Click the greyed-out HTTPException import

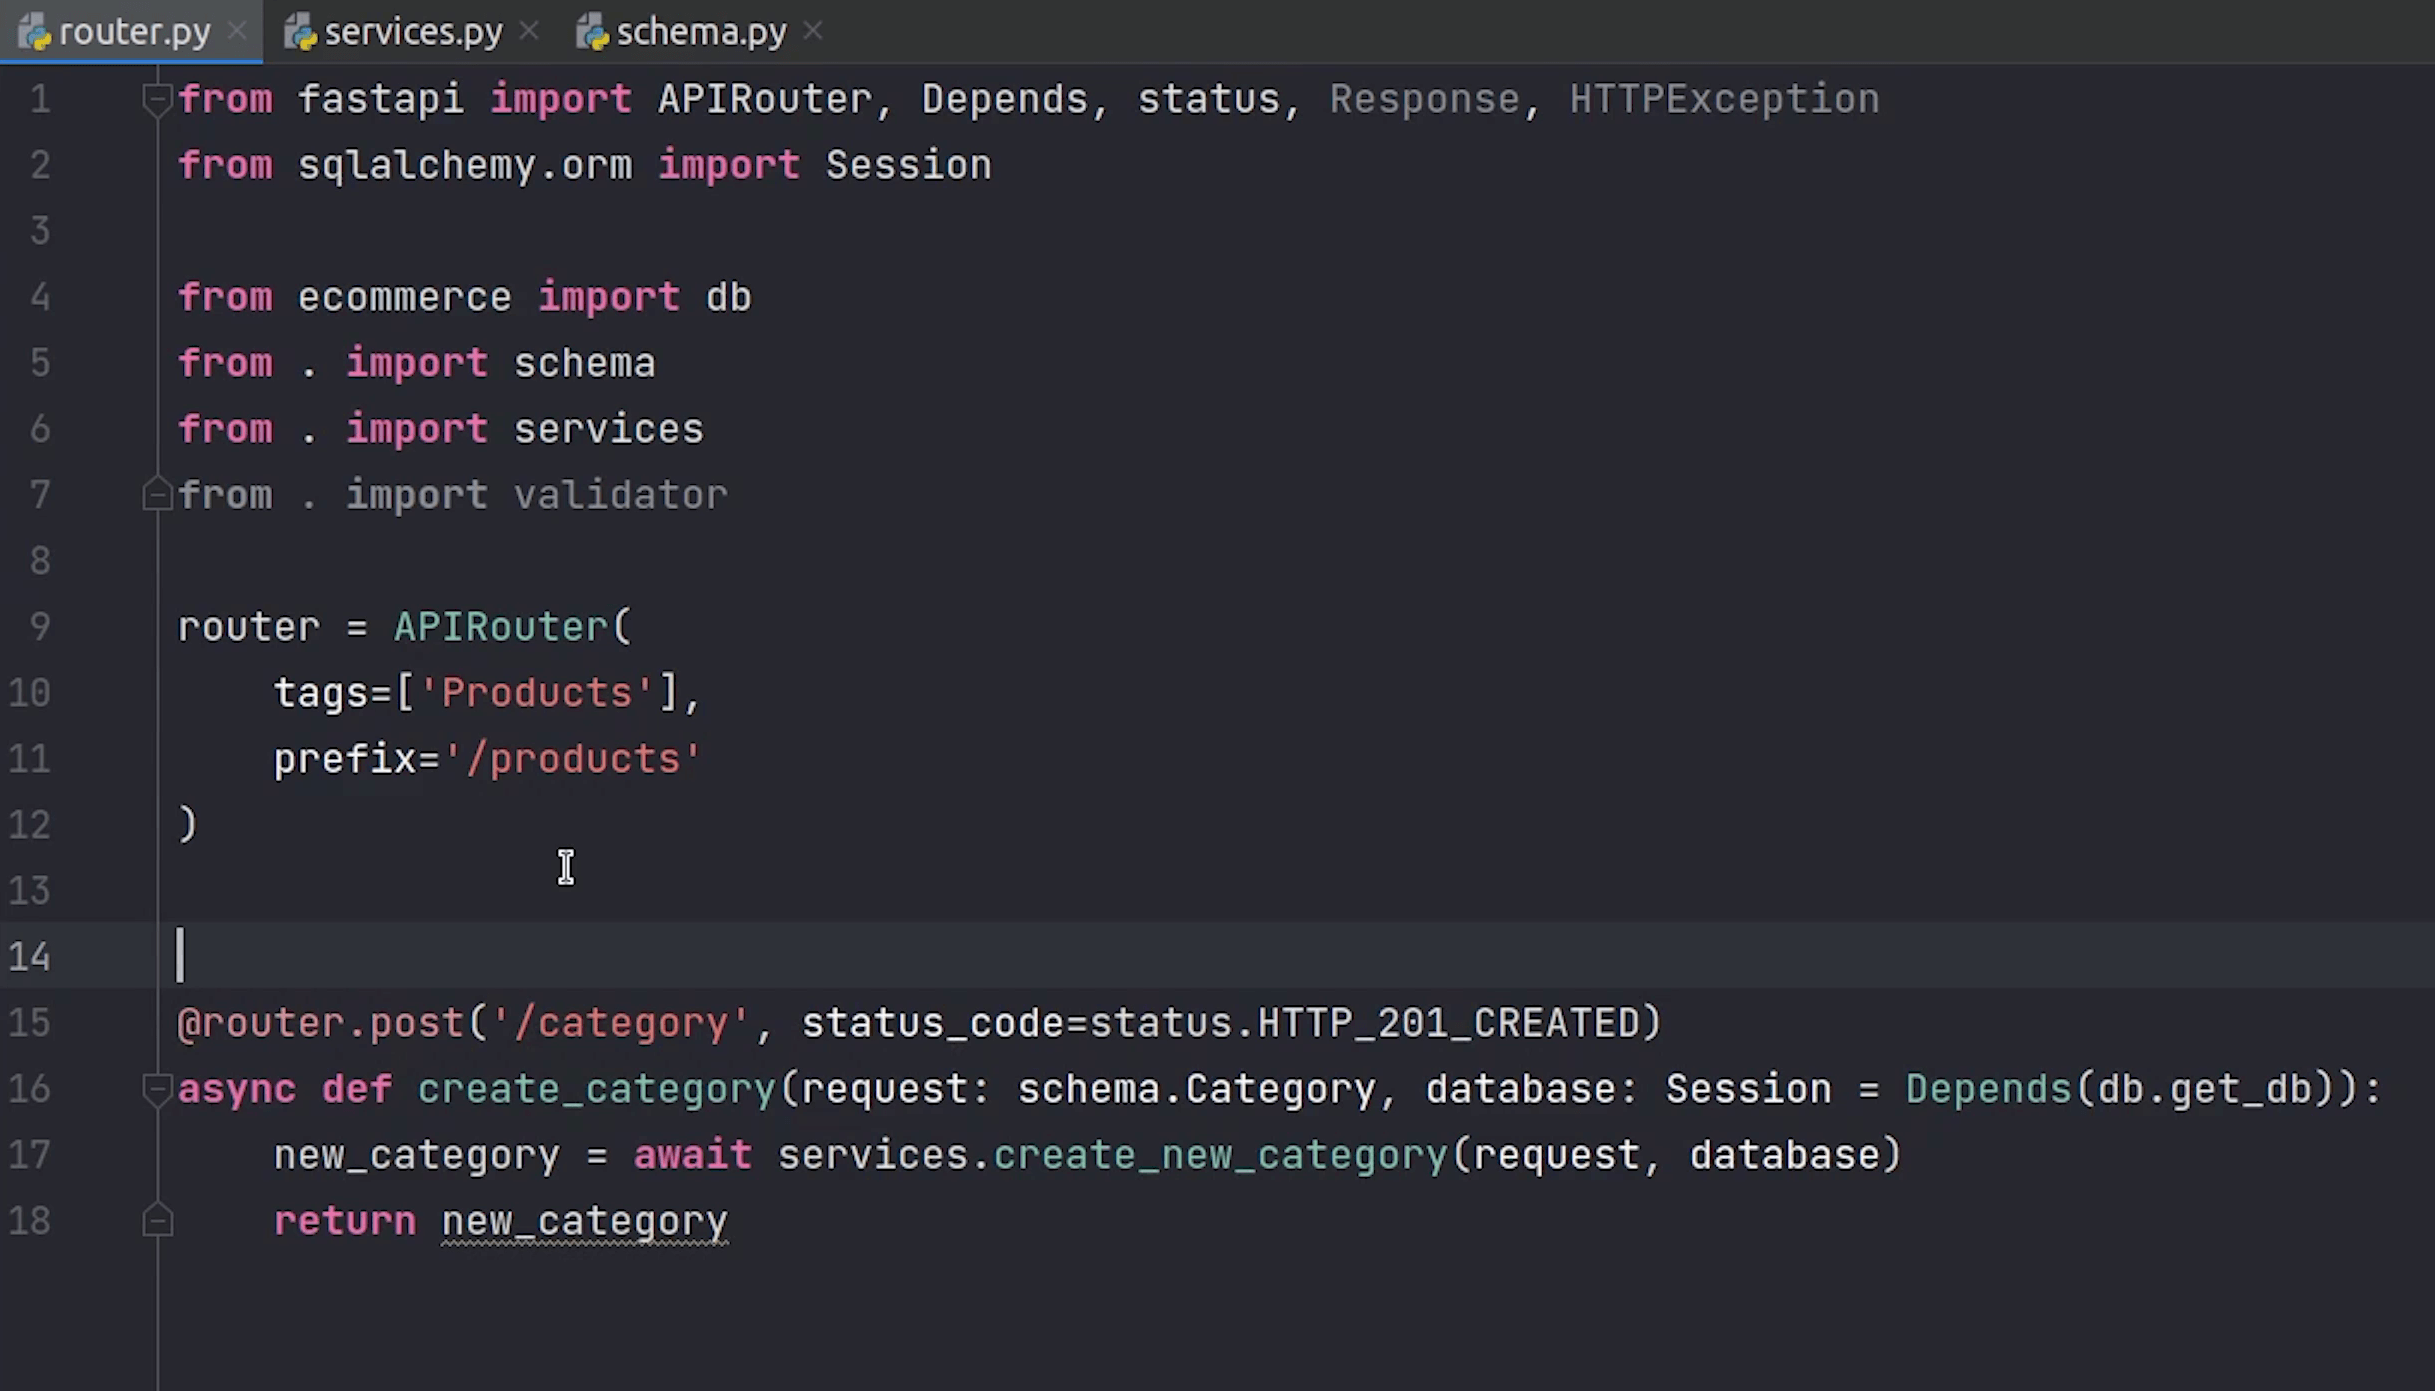coord(1724,99)
